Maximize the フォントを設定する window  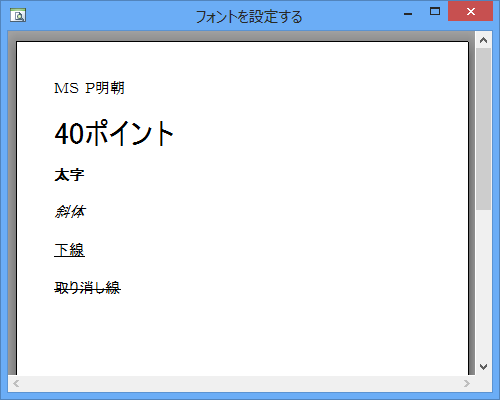pos(435,12)
